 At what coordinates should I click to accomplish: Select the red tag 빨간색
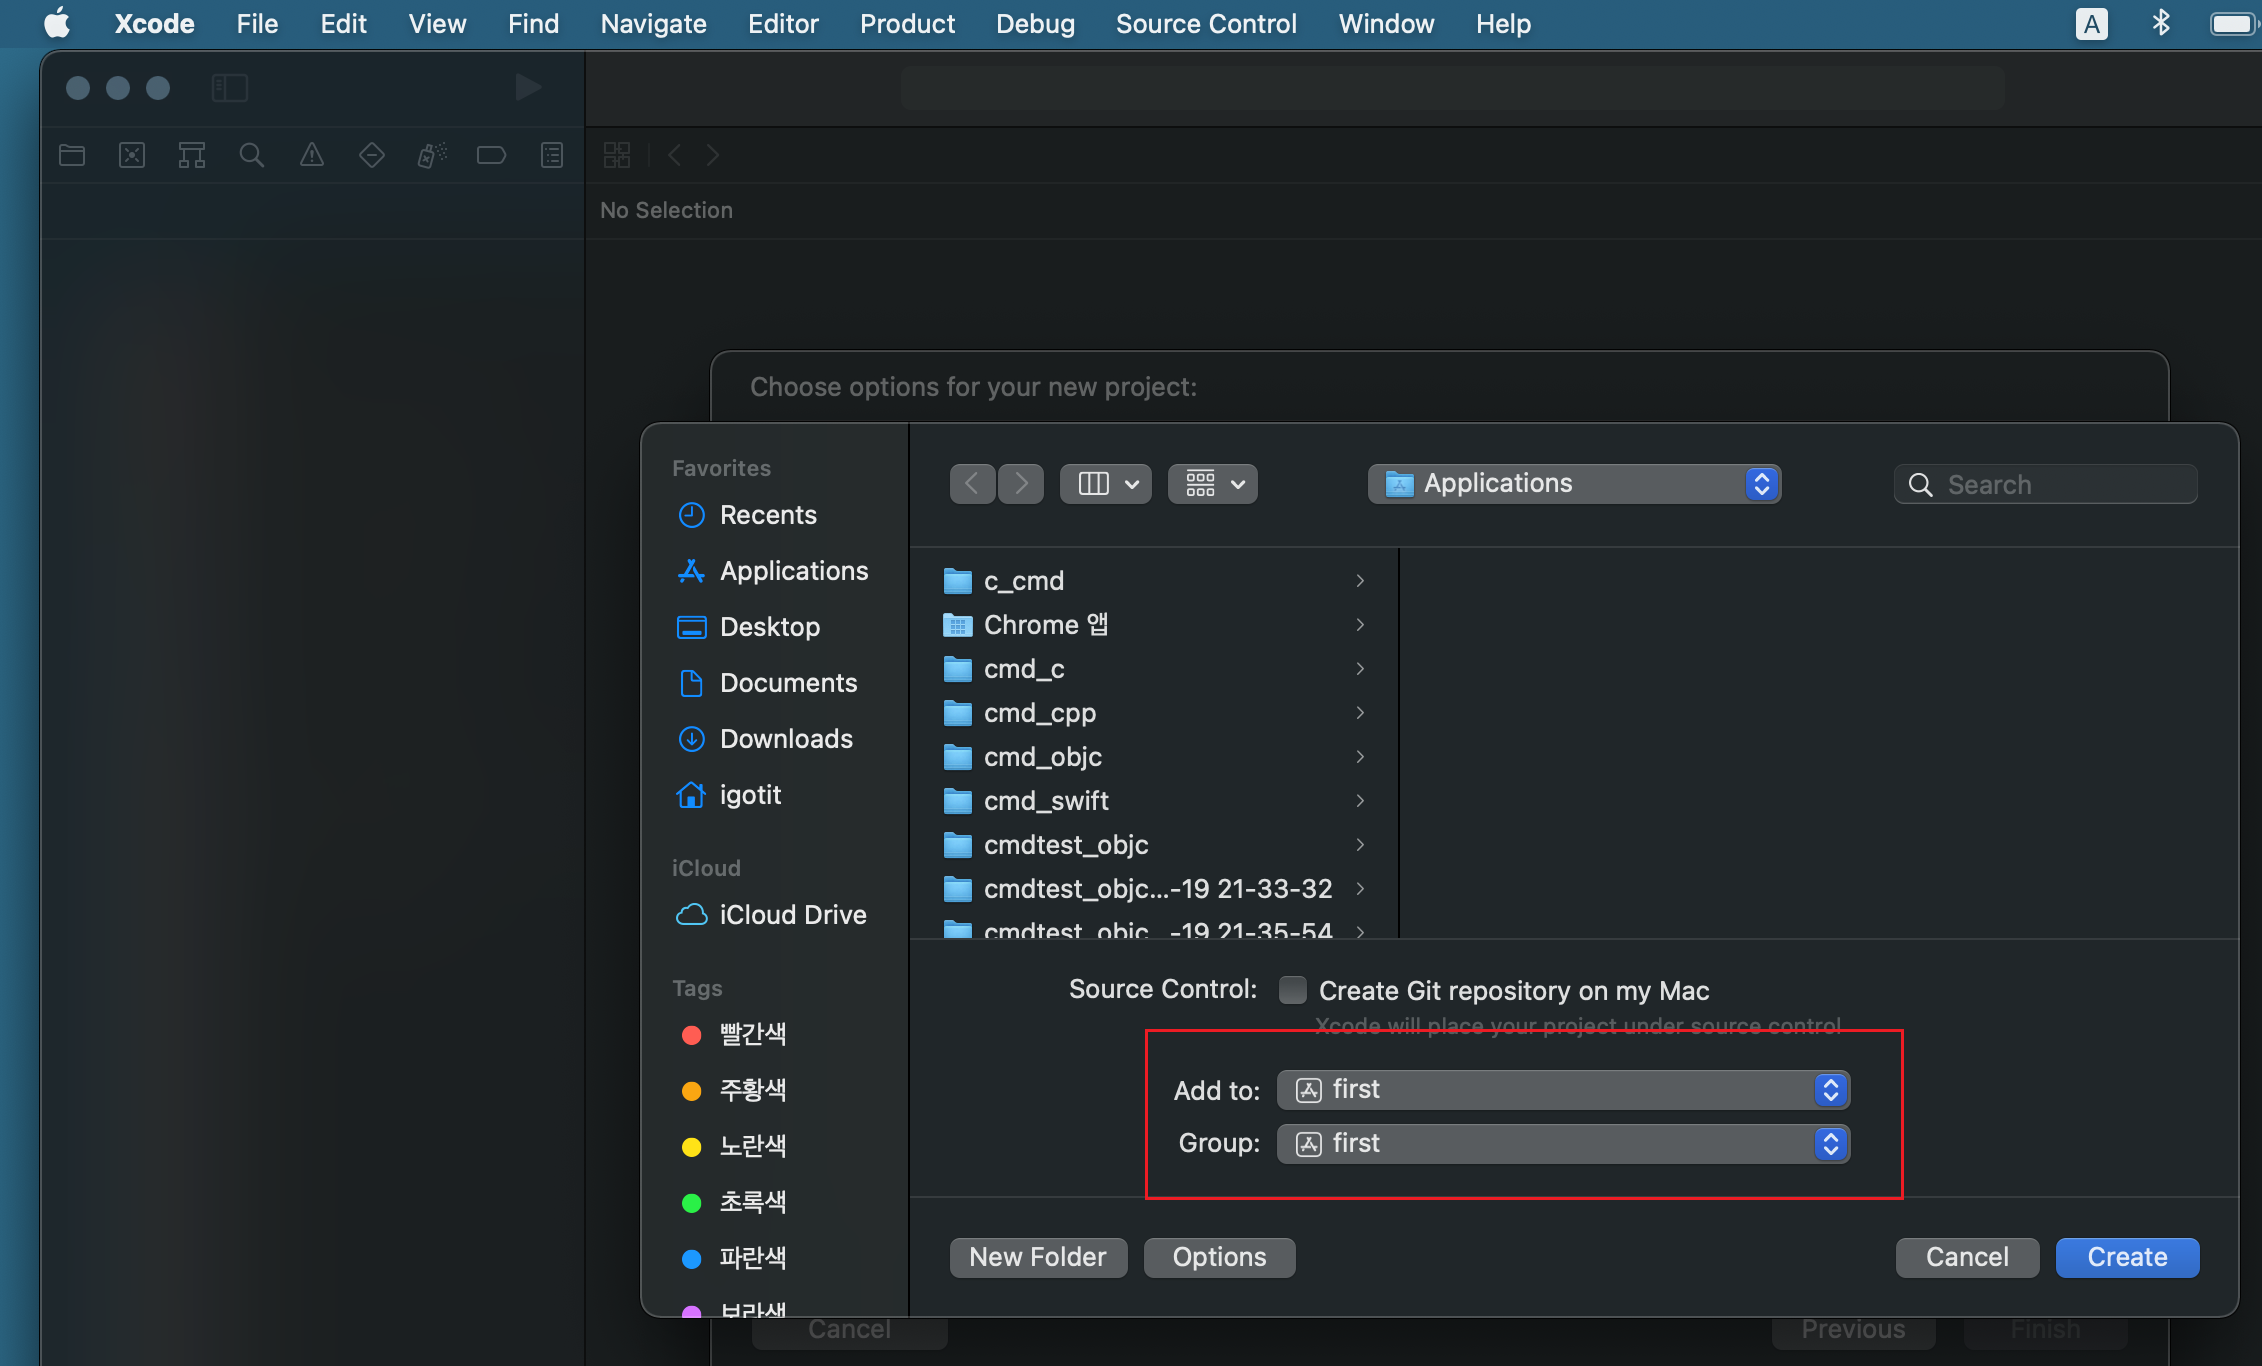coord(752,1034)
